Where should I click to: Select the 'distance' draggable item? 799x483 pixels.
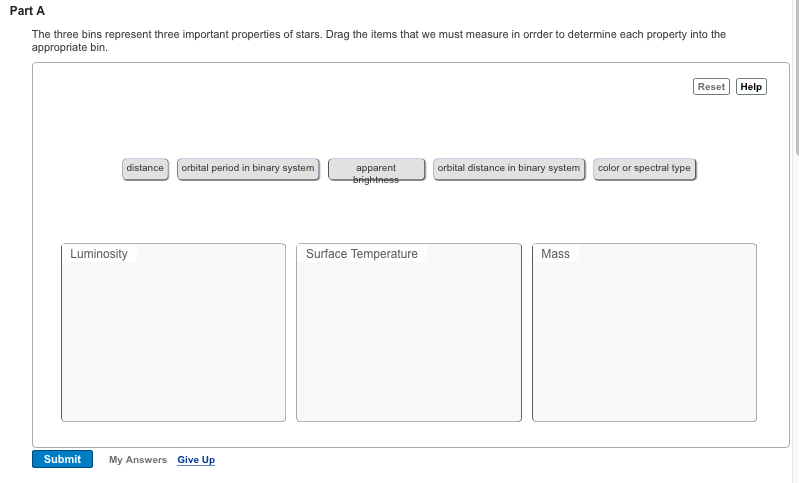[145, 168]
